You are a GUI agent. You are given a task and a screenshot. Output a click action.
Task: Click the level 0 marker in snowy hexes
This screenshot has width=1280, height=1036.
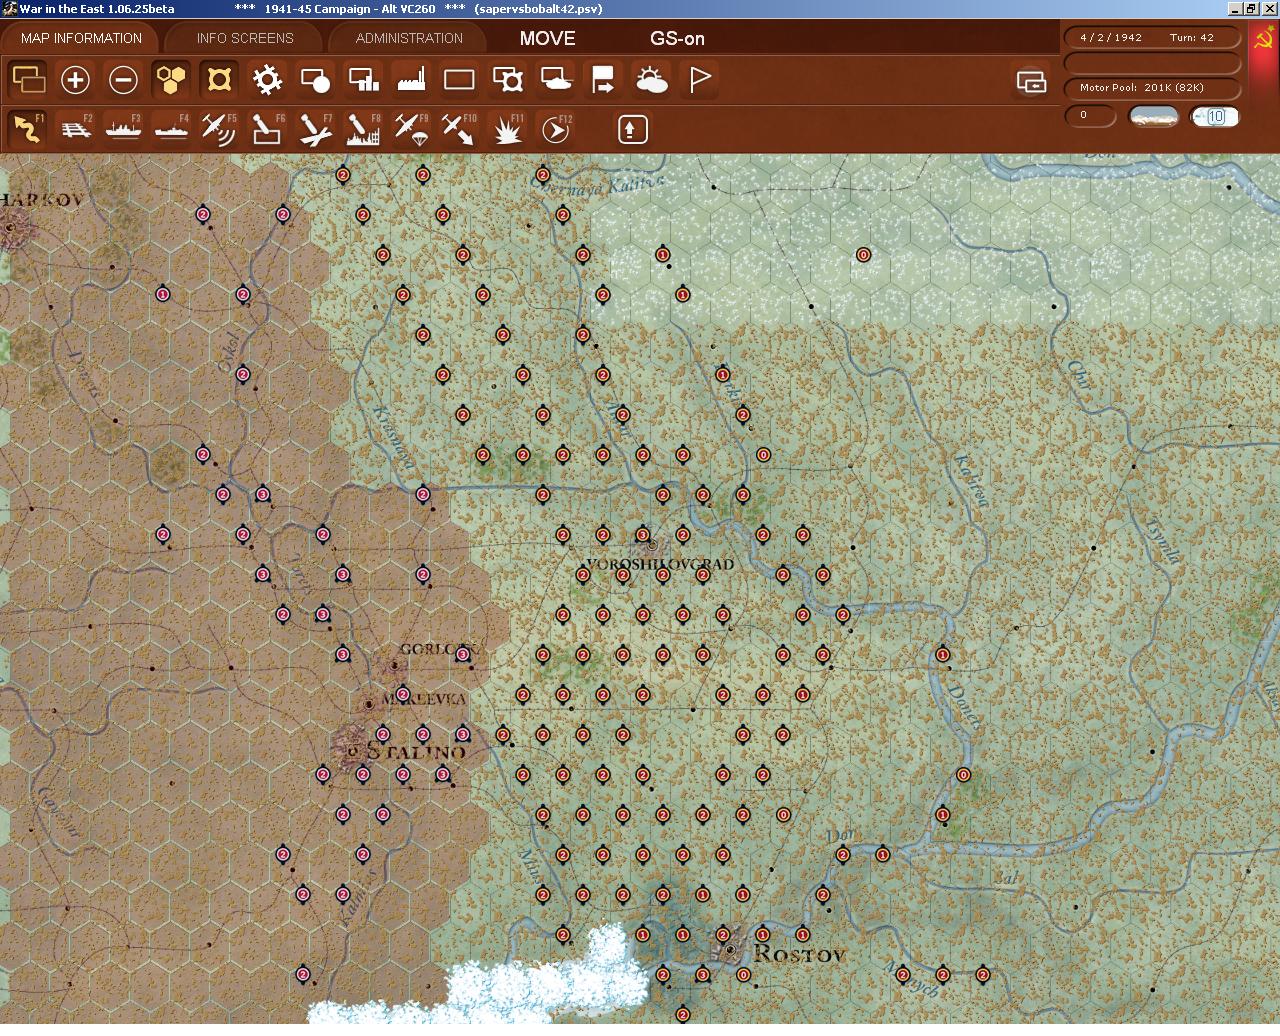[863, 255]
